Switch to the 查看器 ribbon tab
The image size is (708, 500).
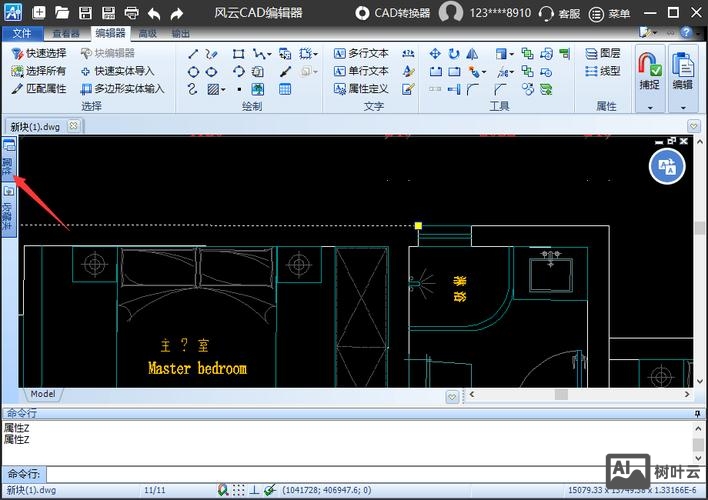(x=66, y=33)
